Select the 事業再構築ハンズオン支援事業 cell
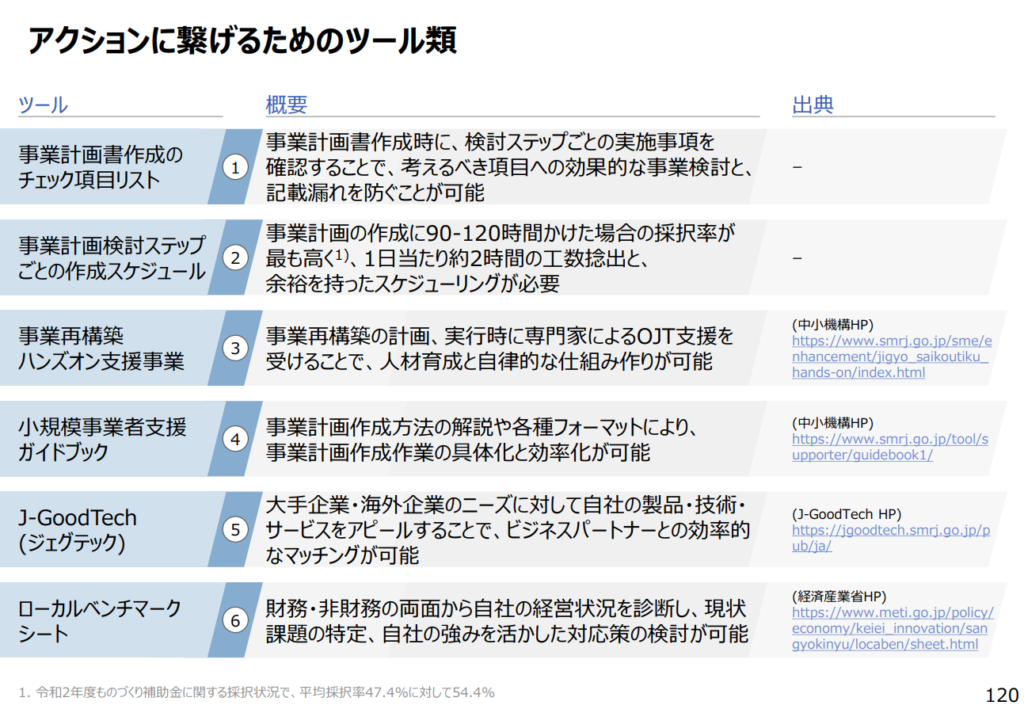 [x=102, y=348]
